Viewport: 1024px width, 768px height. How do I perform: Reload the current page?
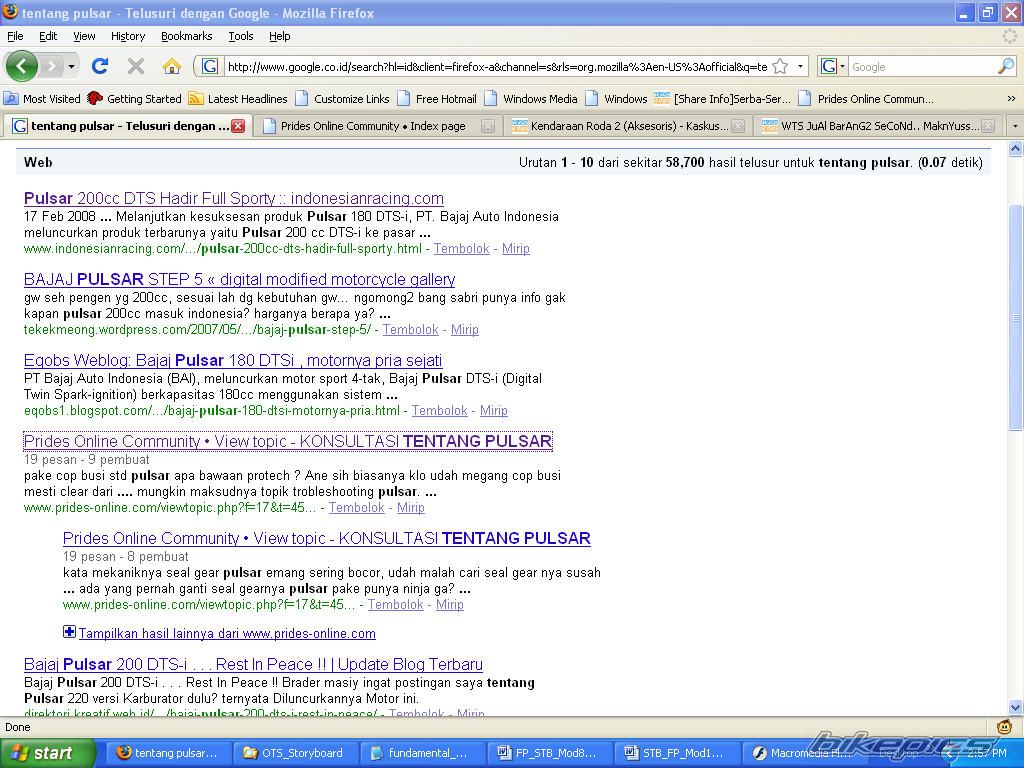100,66
